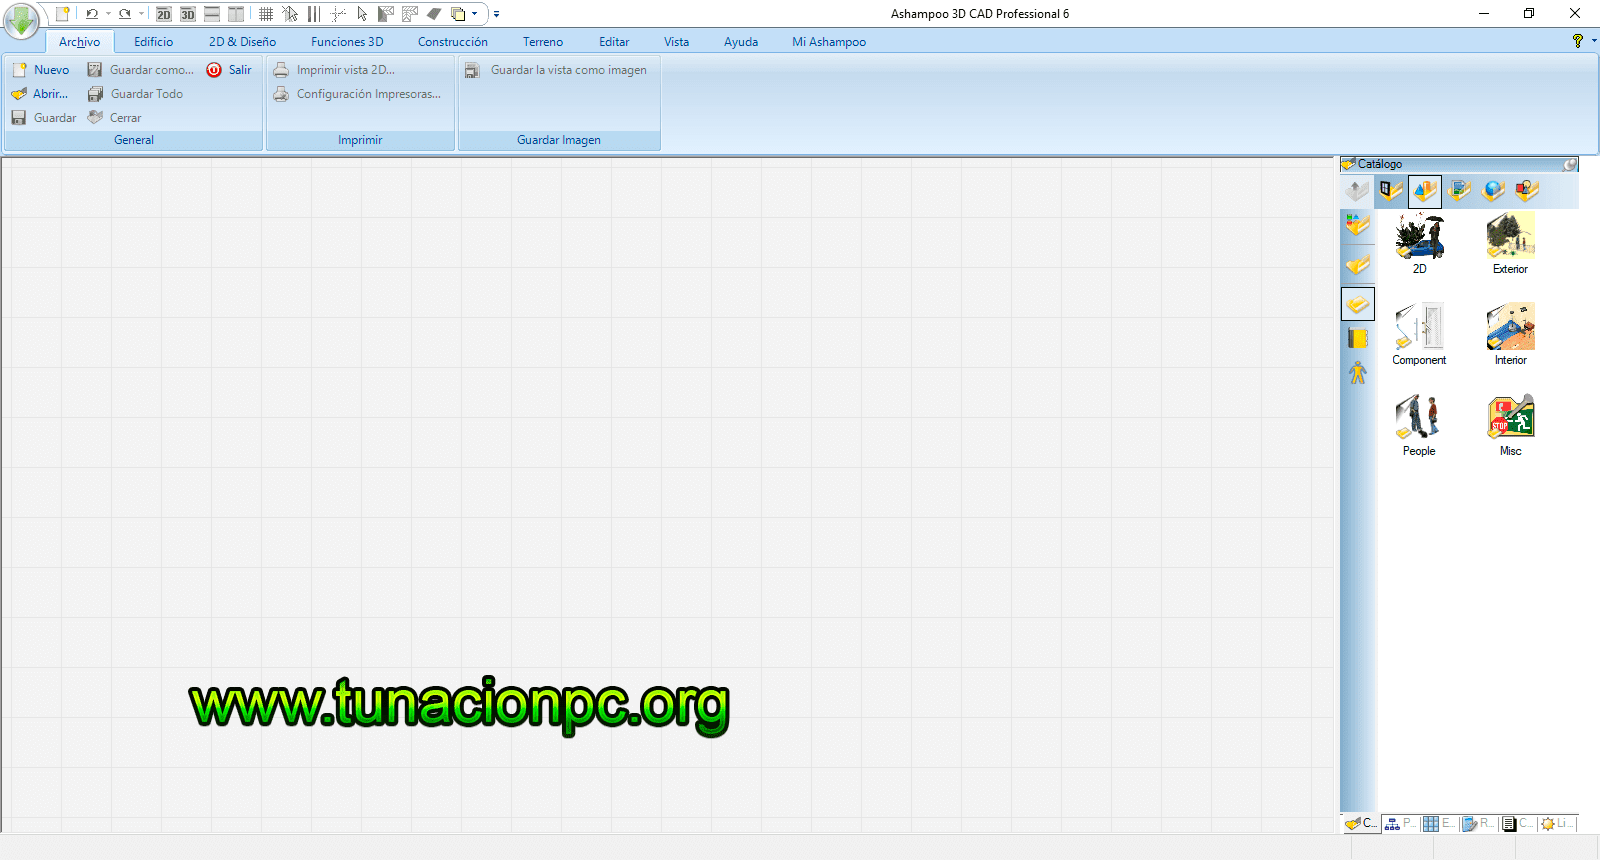Click the plain folder icon under the sidebar separator
This screenshot has height=860, width=1600.
[x=1357, y=265]
